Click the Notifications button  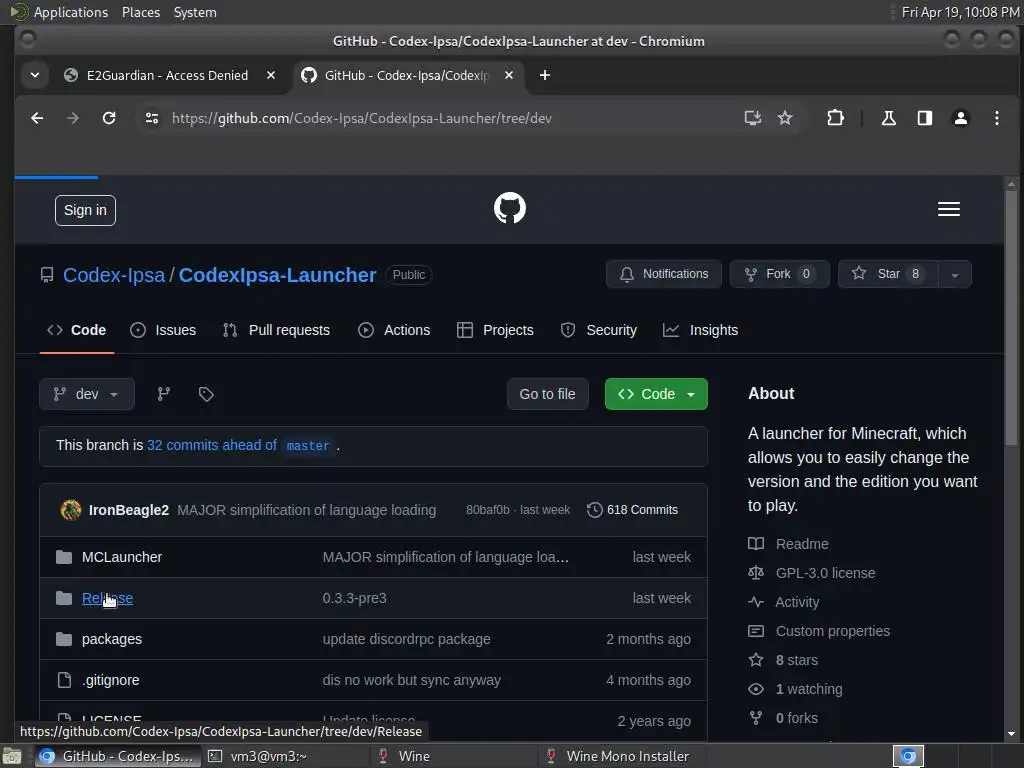tap(664, 274)
